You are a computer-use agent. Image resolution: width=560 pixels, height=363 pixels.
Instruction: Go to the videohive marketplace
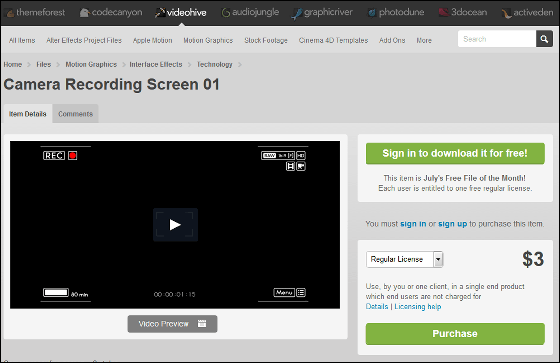pyautogui.click(x=181, y=13)
